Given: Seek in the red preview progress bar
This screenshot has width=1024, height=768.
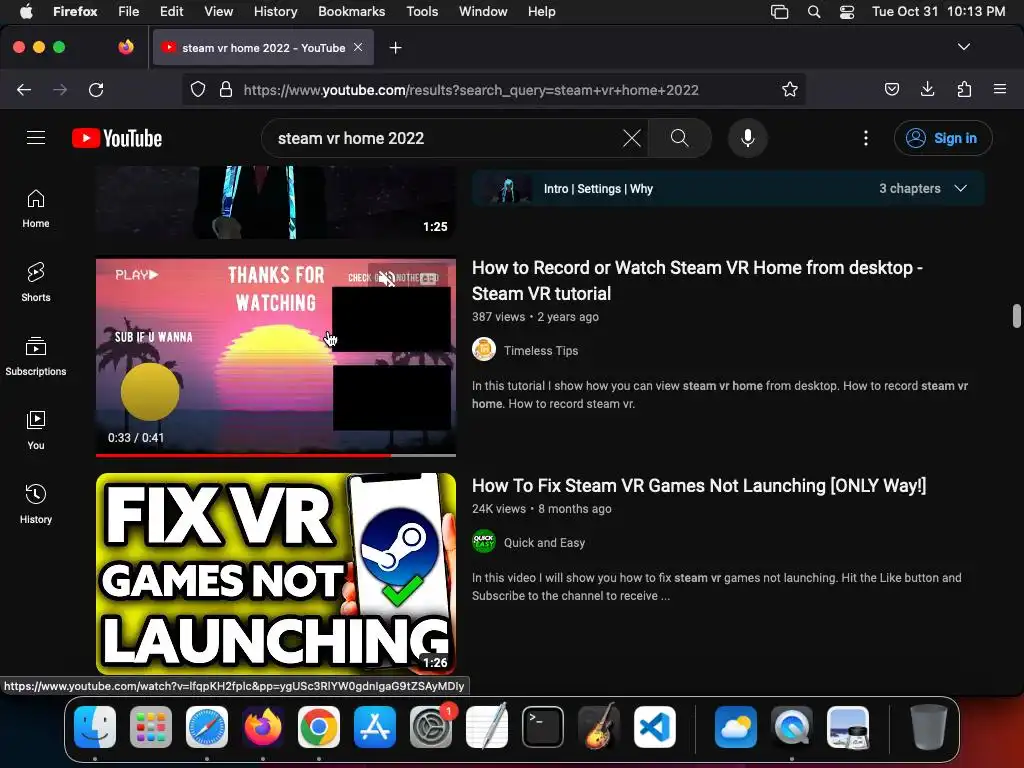Looking at the screenshot, I should click(x=276, y=455).
